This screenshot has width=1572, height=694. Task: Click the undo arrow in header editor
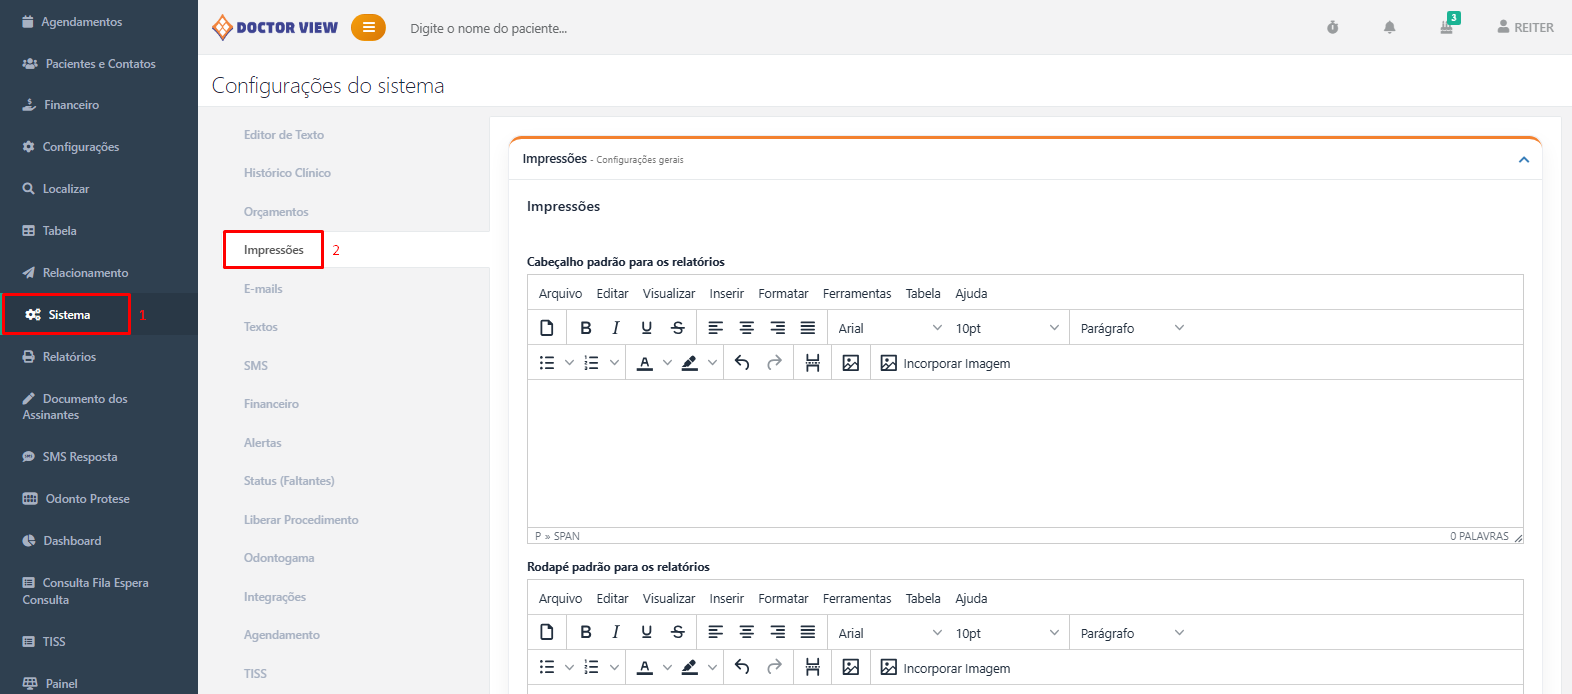pyautogui.click(x=742, y=363)
